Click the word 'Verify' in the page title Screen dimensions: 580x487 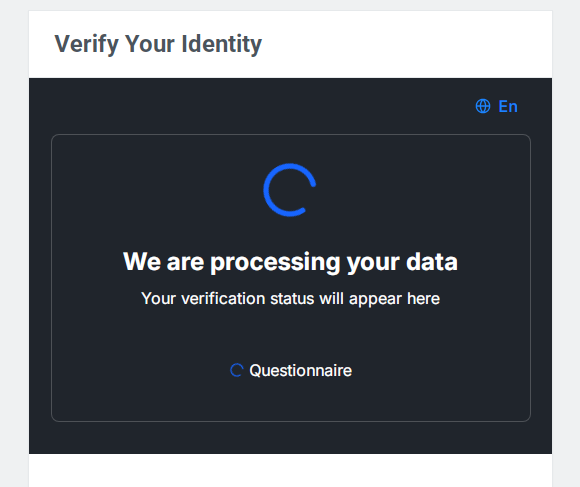[x=87, y=44]
